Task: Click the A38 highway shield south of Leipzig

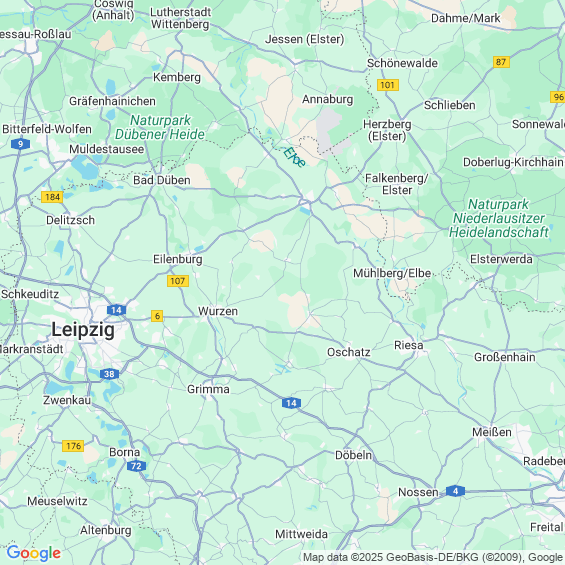Action: [x=109, y=374]
